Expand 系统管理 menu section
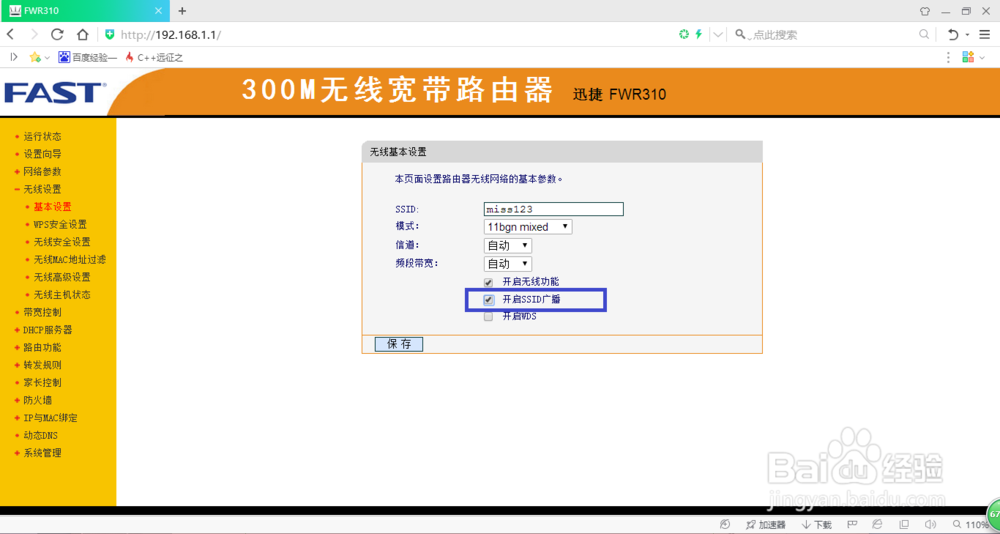The height and width of the screenshot is (534, 1000). (42, 453)
